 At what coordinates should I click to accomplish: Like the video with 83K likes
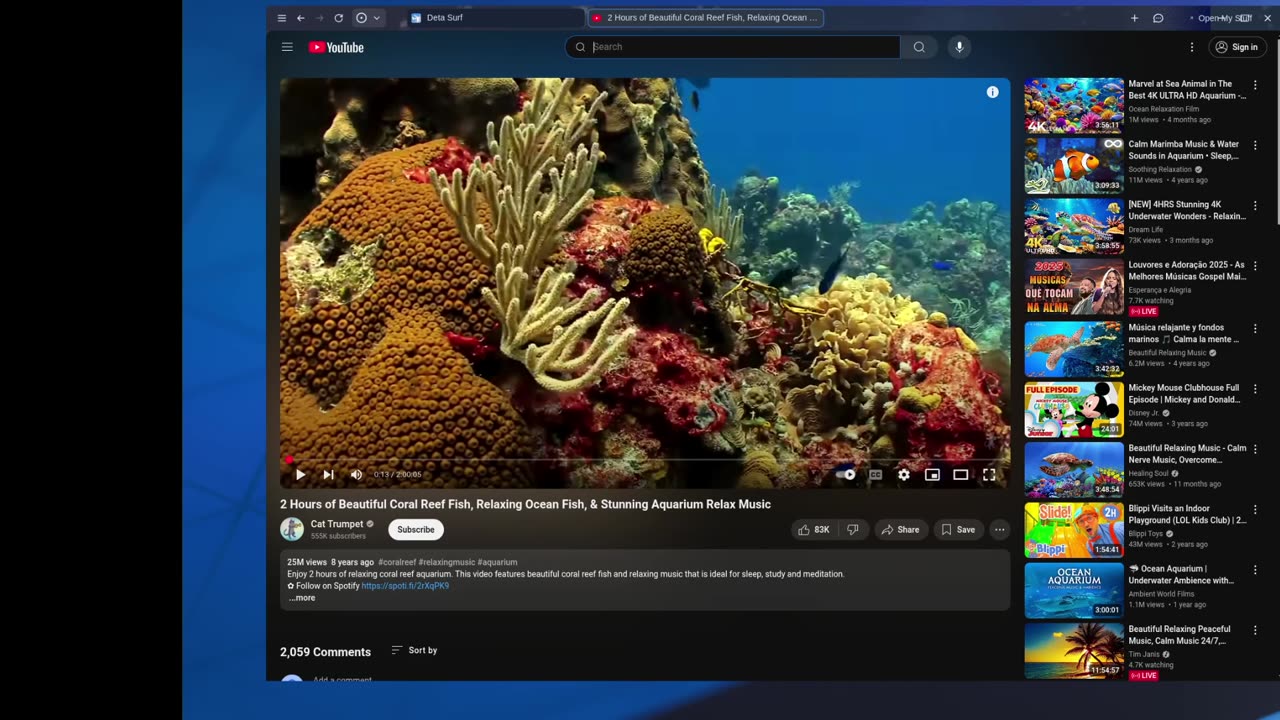(814, 530)
